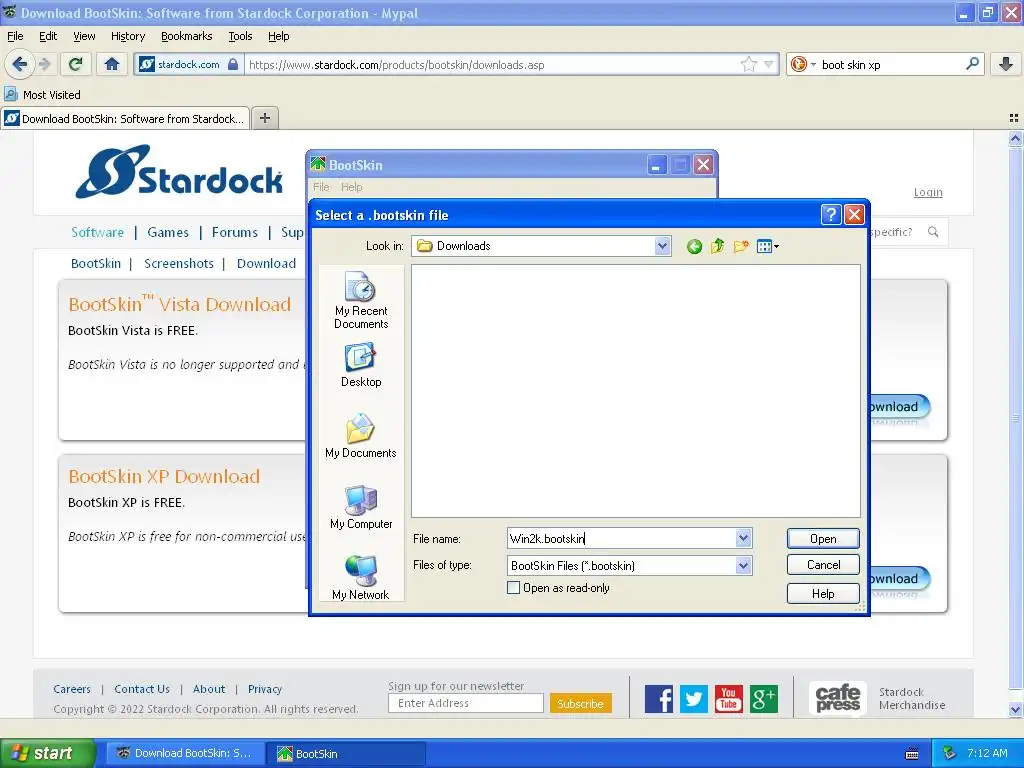Image resolution: width=1024 pixels, height=768 pixels.
Task: Click the Open button in the dialog
Action: coord(823,539)
